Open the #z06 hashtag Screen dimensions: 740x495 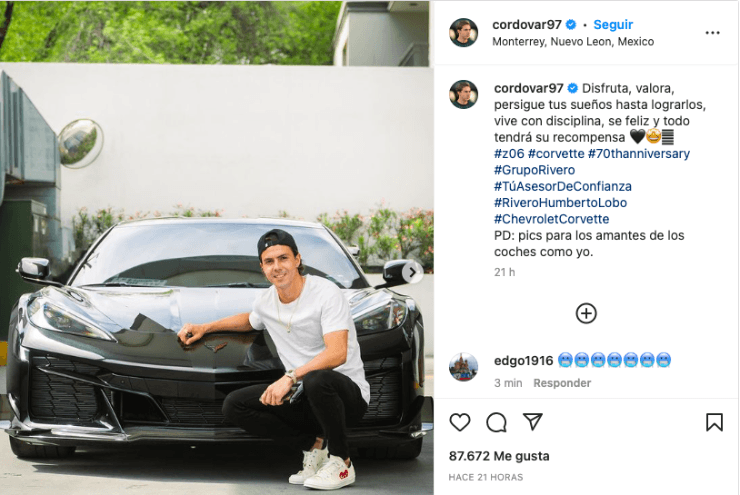tap(509, 154)
